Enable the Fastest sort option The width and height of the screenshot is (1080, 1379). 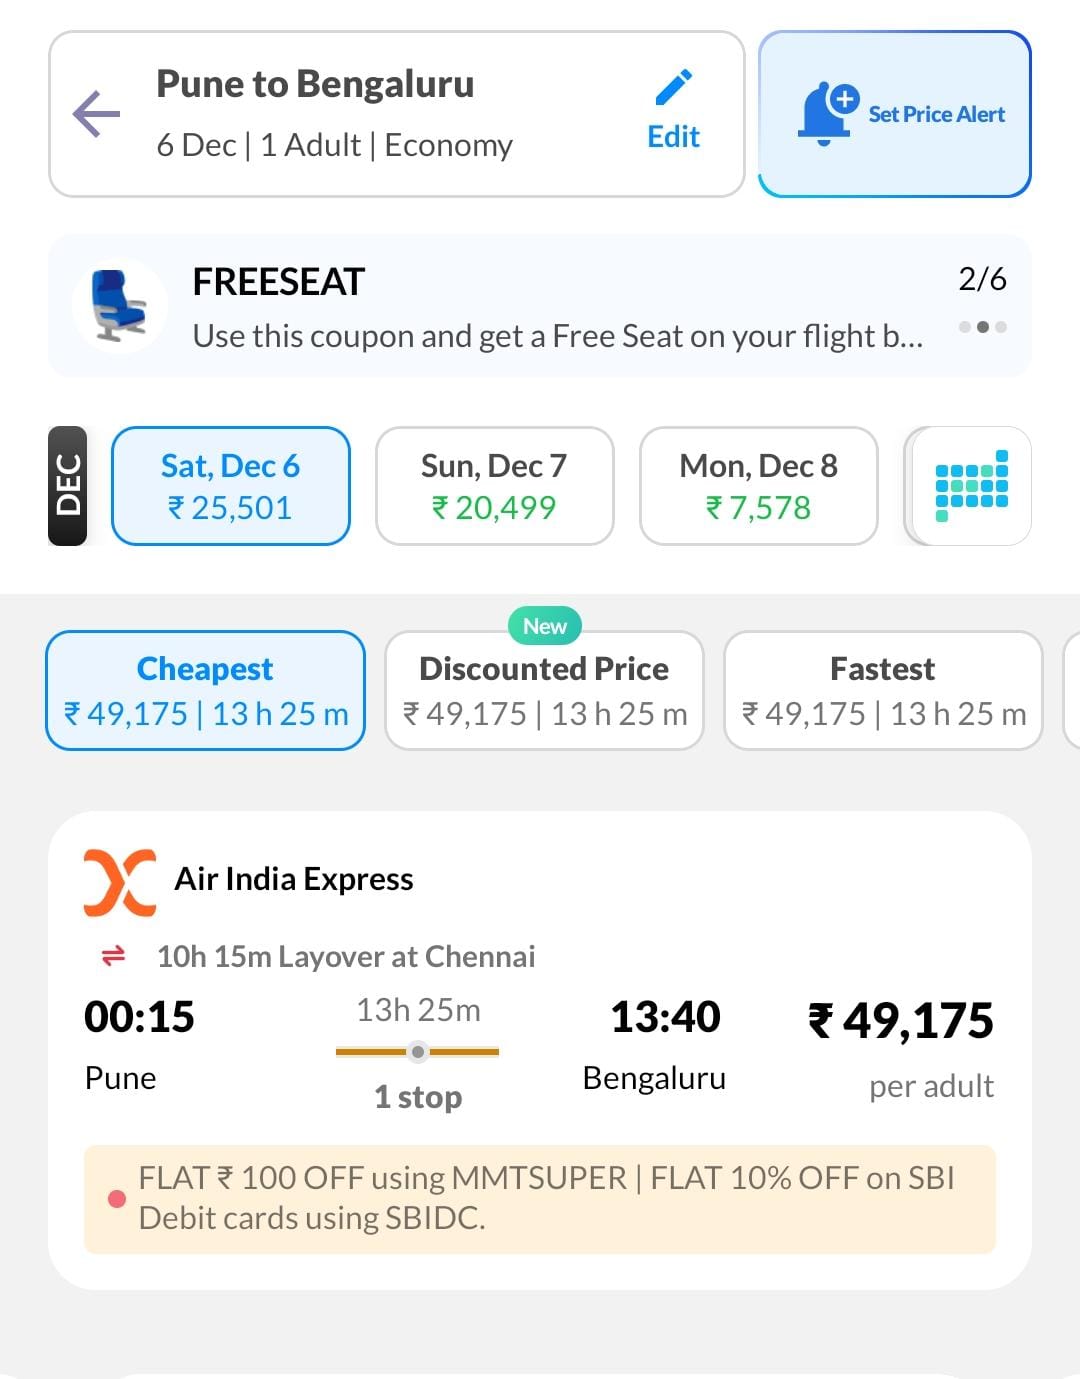[882, 690]
